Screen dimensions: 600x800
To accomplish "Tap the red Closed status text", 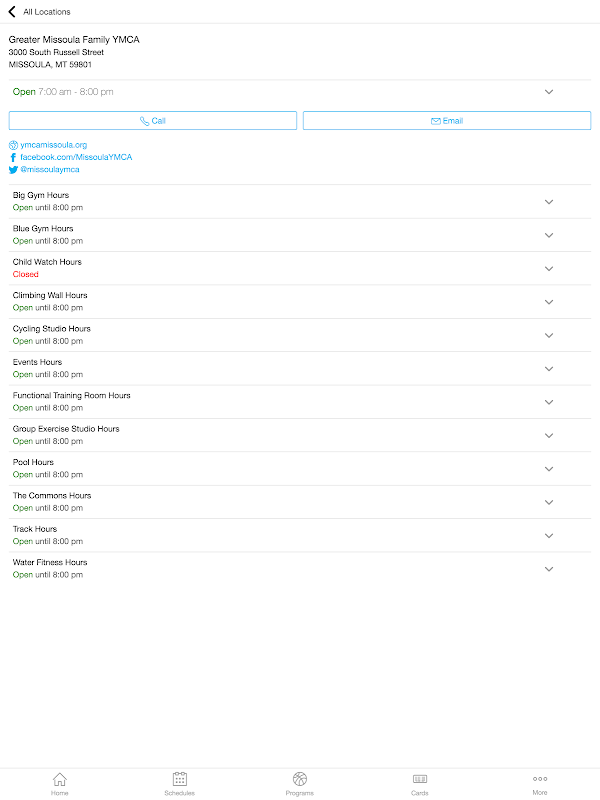I will click(x=26, y=274).
